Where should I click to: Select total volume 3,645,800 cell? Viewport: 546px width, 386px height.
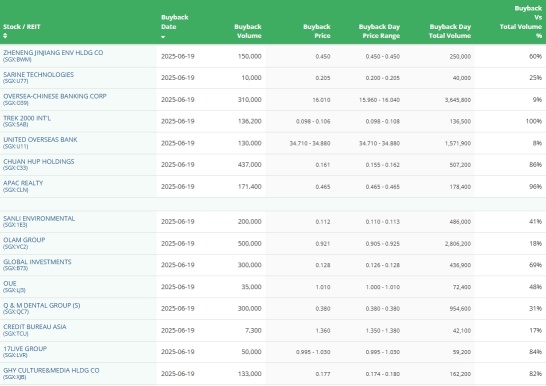tap(458, 100)
